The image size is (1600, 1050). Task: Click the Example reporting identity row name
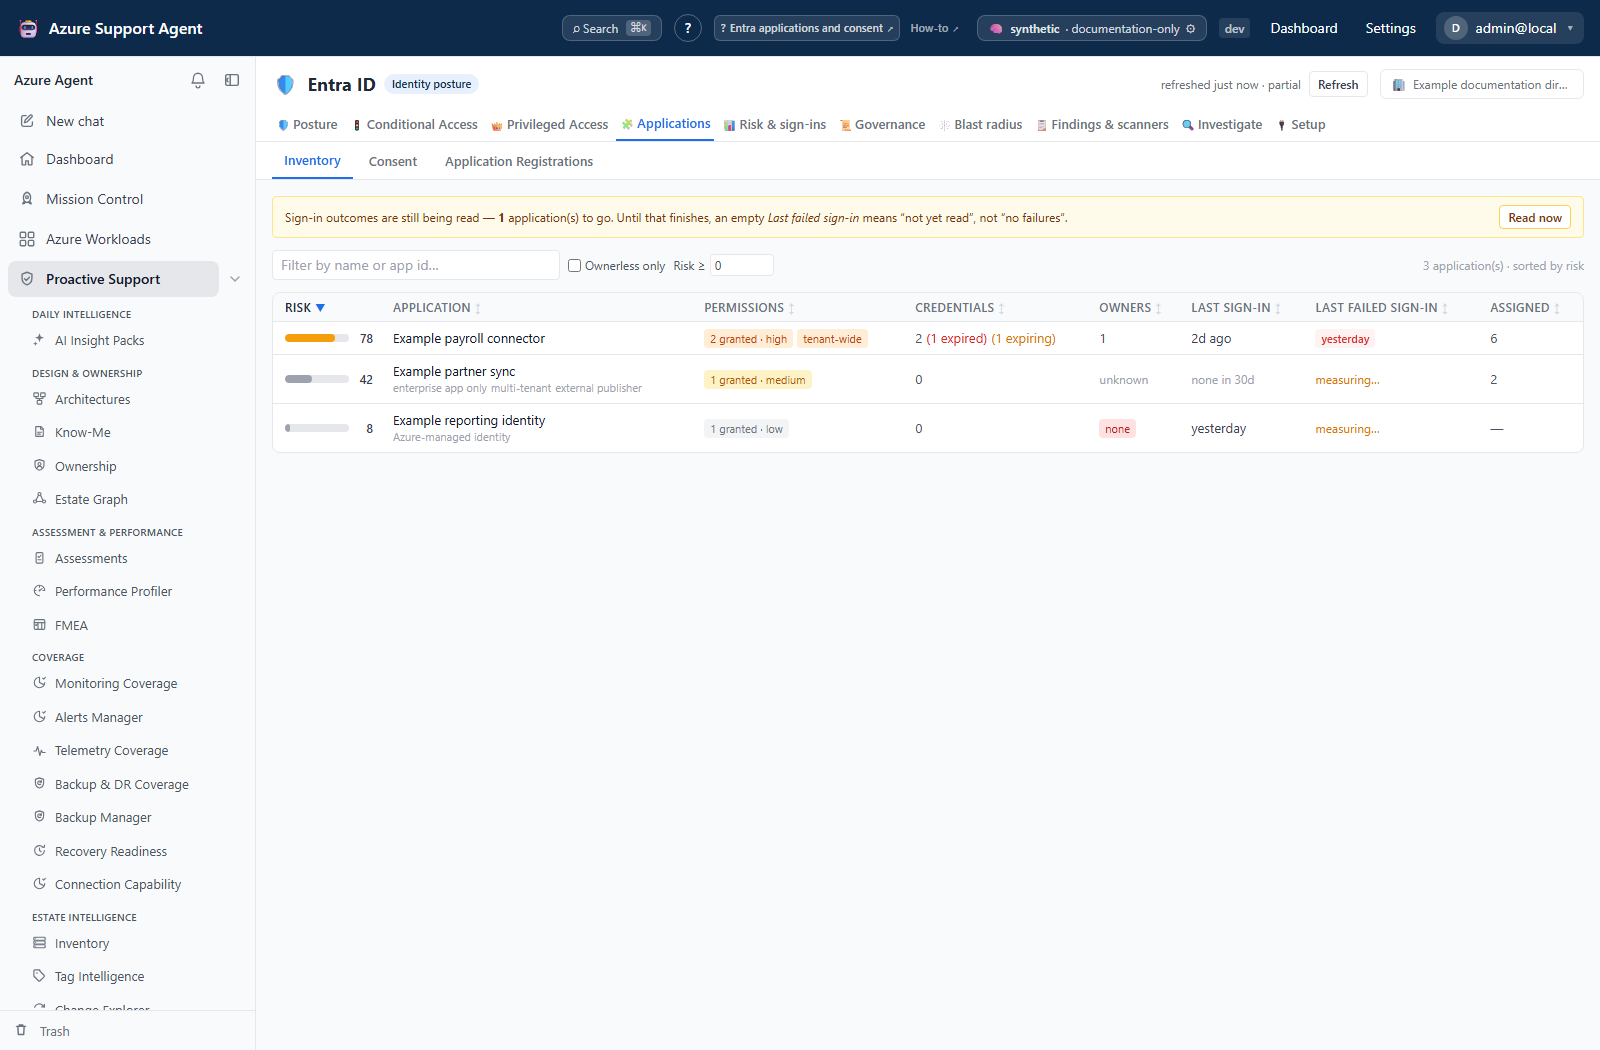(469, 421)
